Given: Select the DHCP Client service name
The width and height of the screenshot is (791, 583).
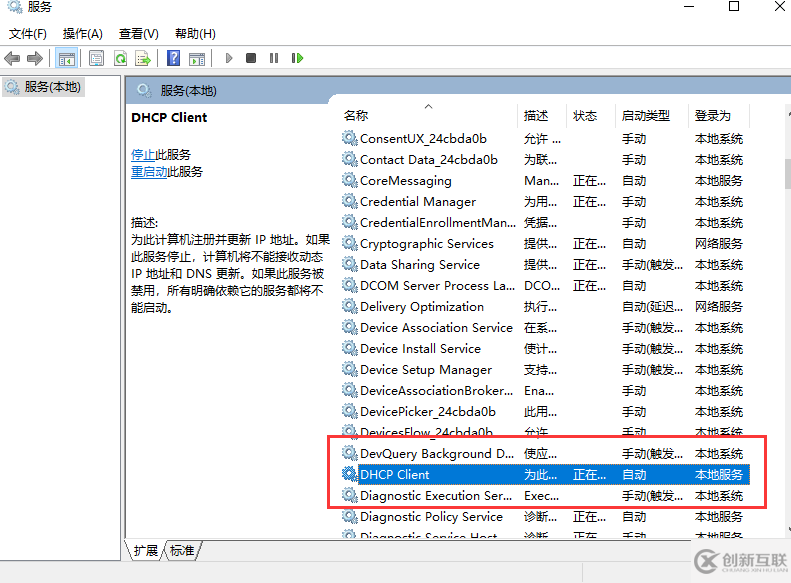Looking at the screenshot, I should click(x=394, y=475).
